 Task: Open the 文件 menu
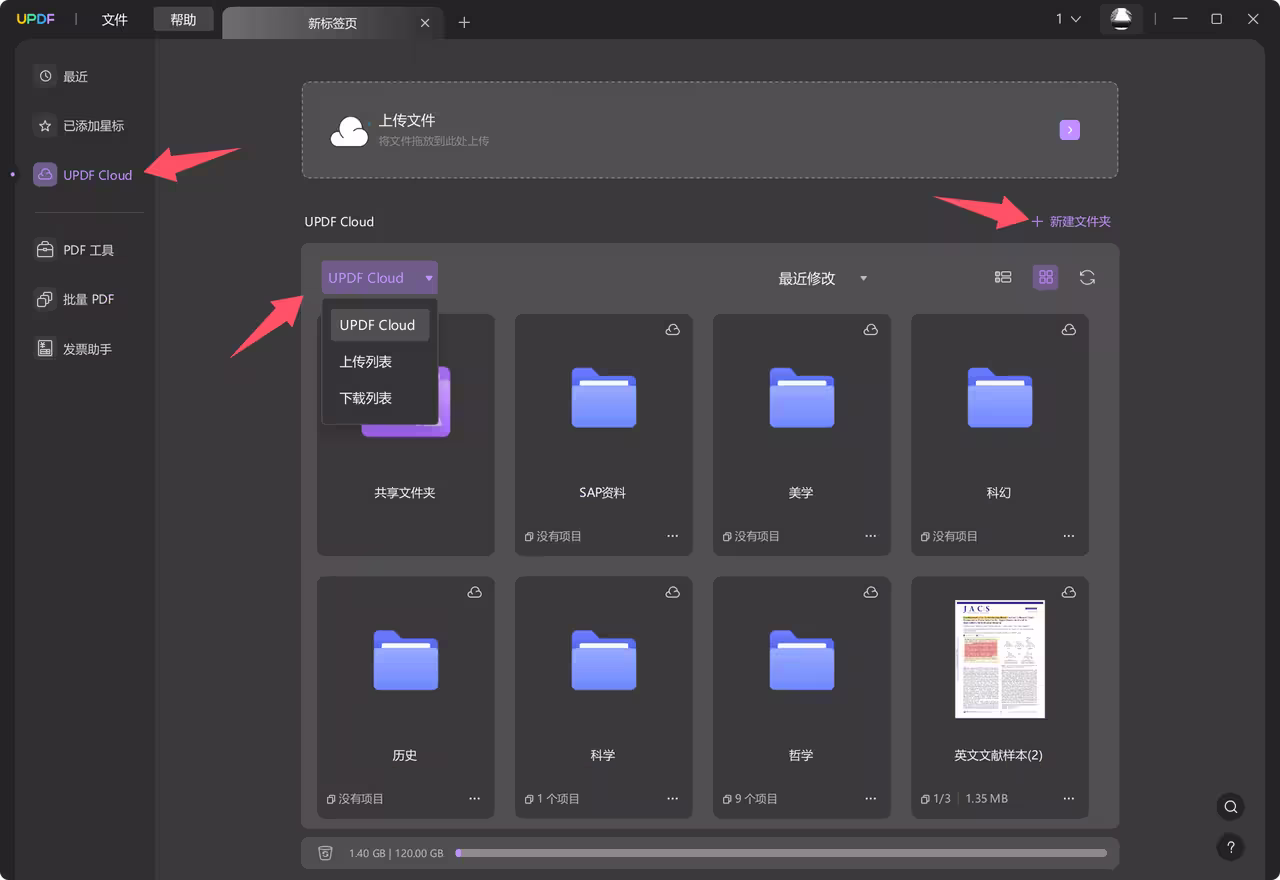coord(114,19)
